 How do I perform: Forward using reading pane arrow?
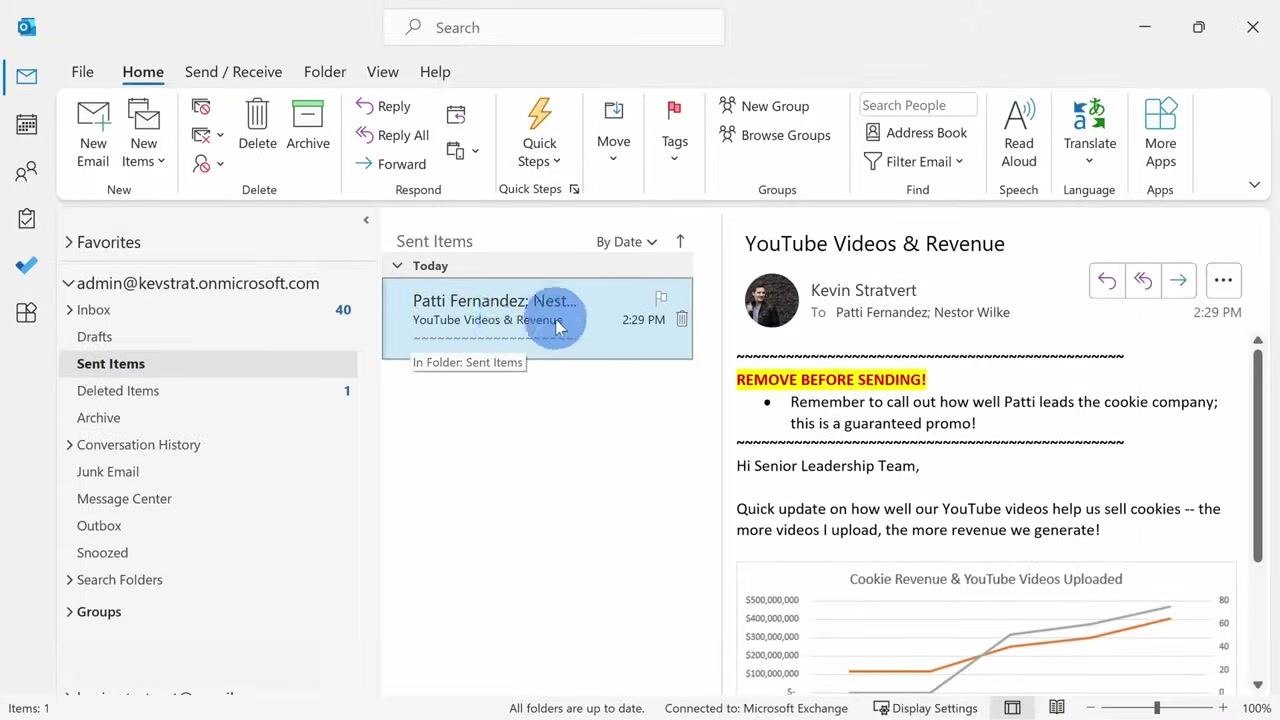click(1178, 281)
